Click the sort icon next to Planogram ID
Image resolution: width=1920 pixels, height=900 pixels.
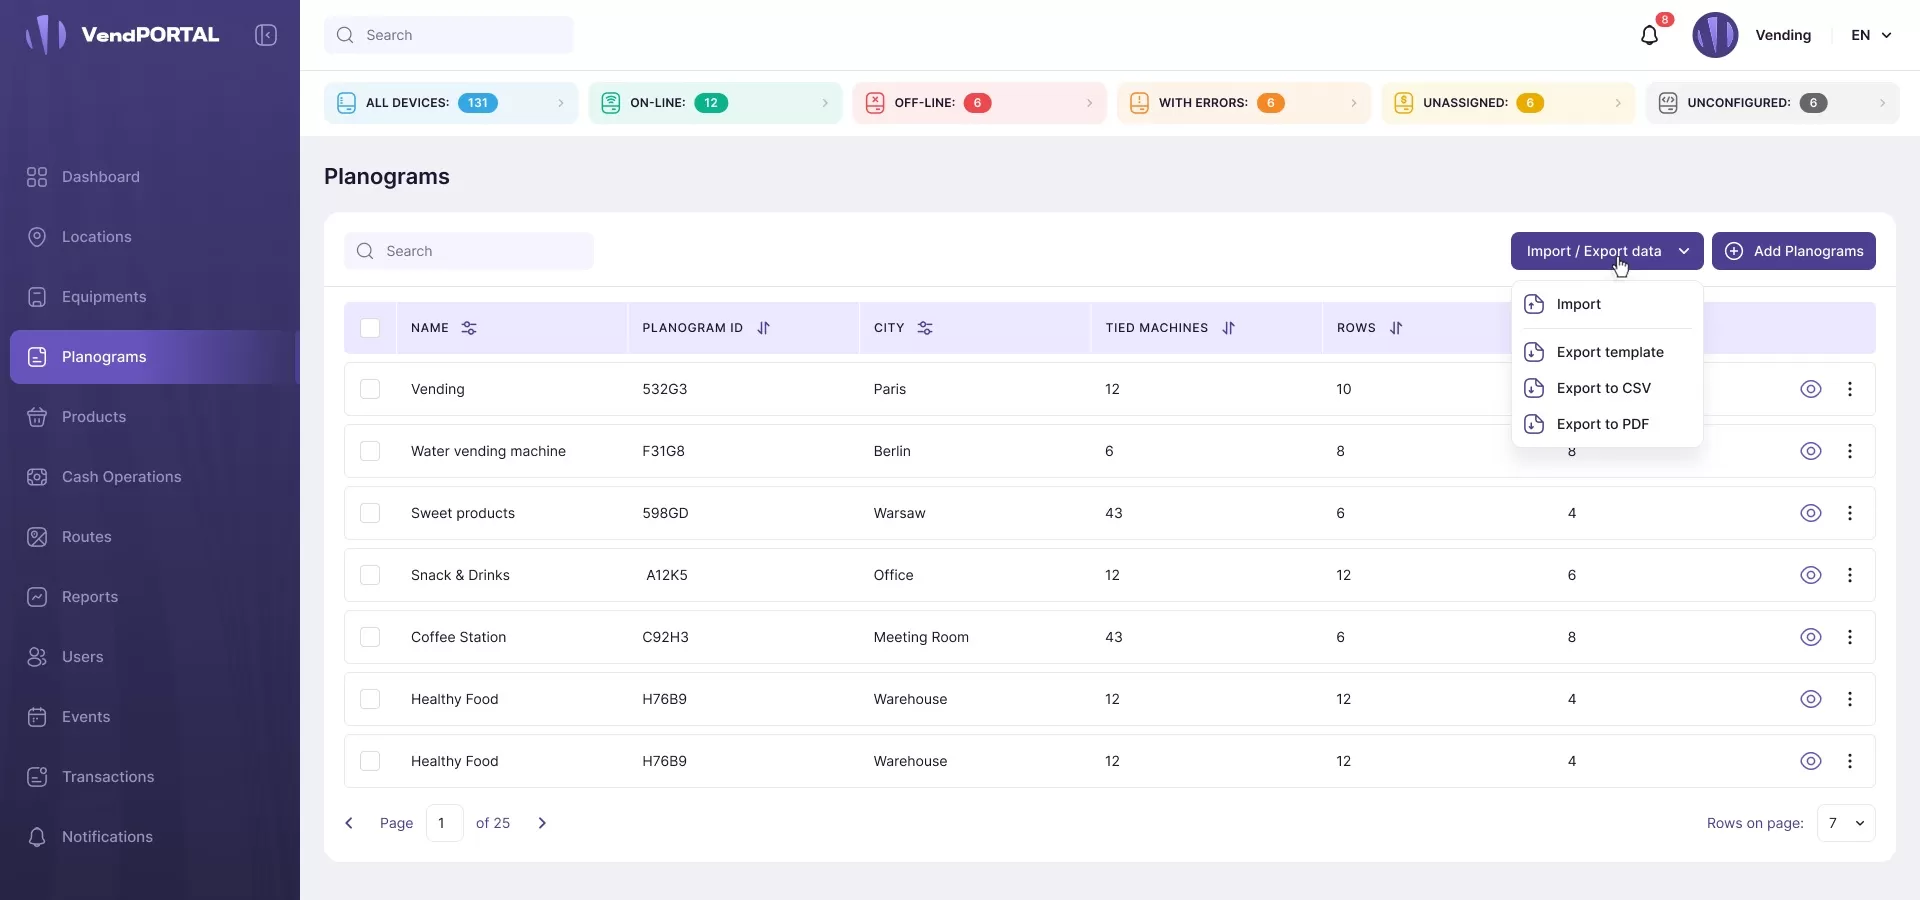[764, 328]
